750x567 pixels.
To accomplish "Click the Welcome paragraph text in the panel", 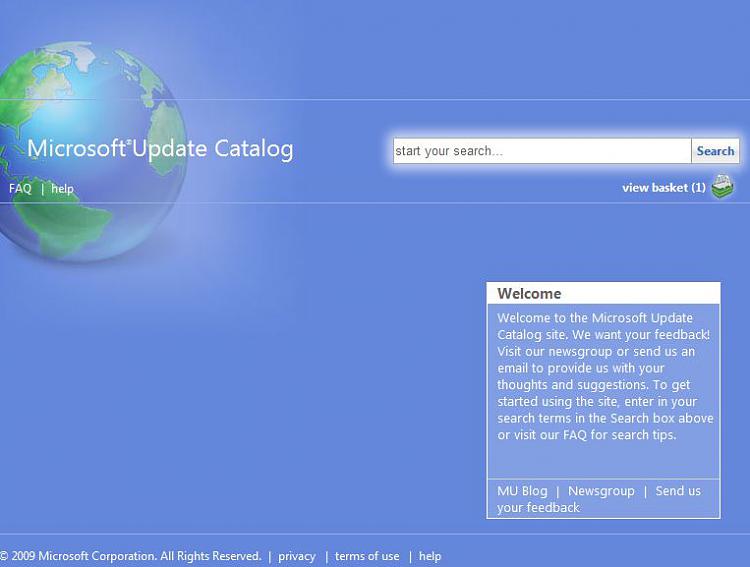I will (x=605, y=377).
